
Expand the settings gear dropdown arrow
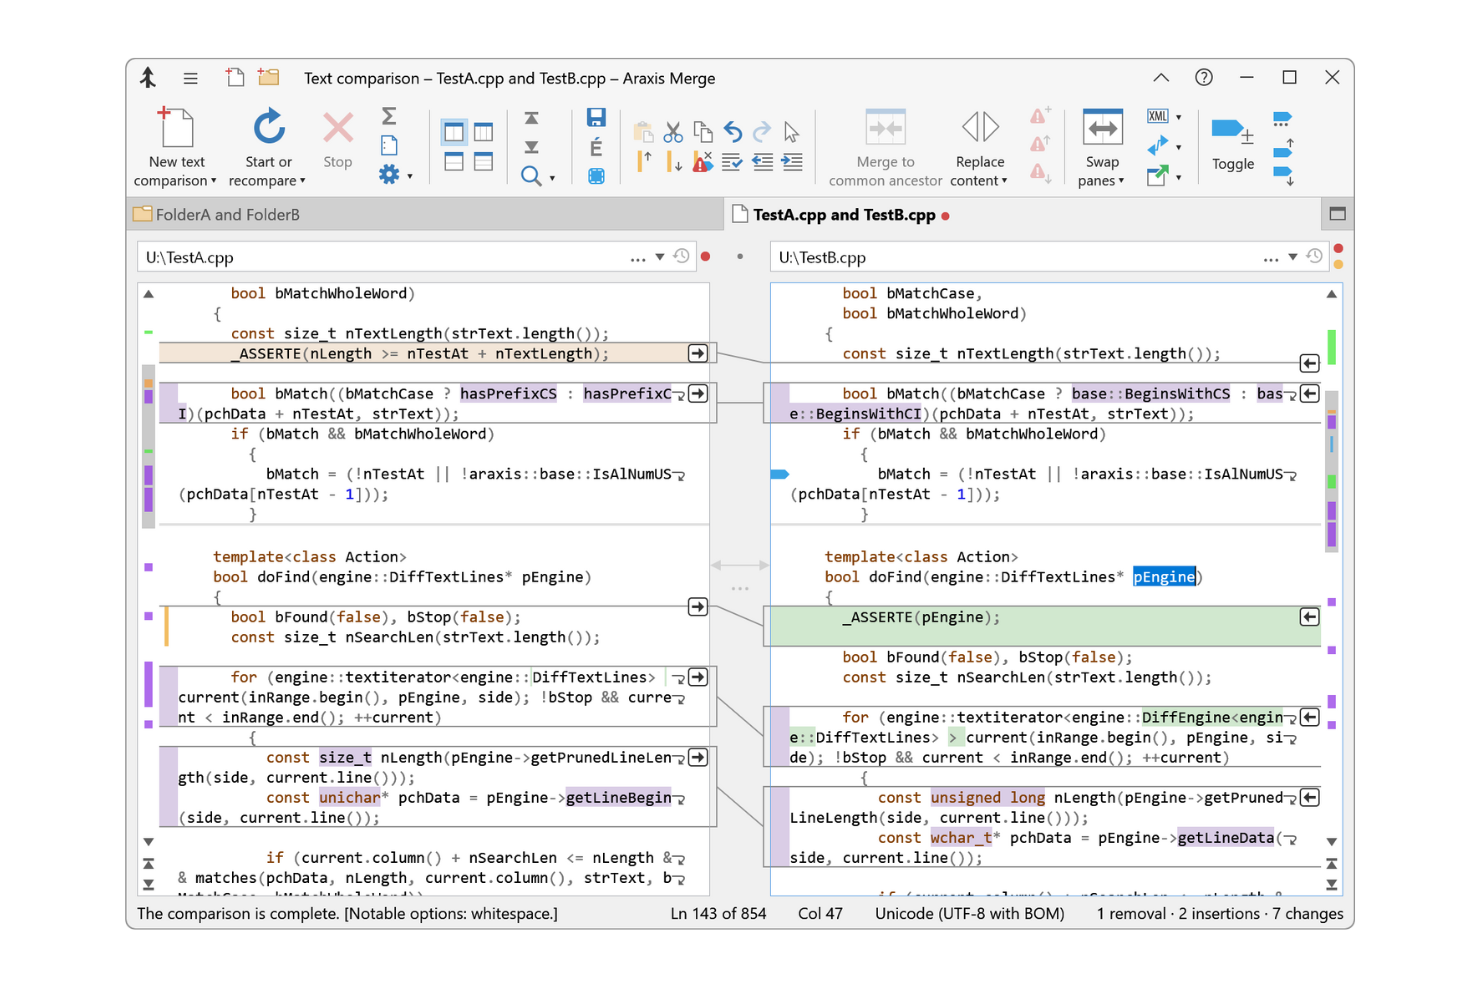pos(409,178)
